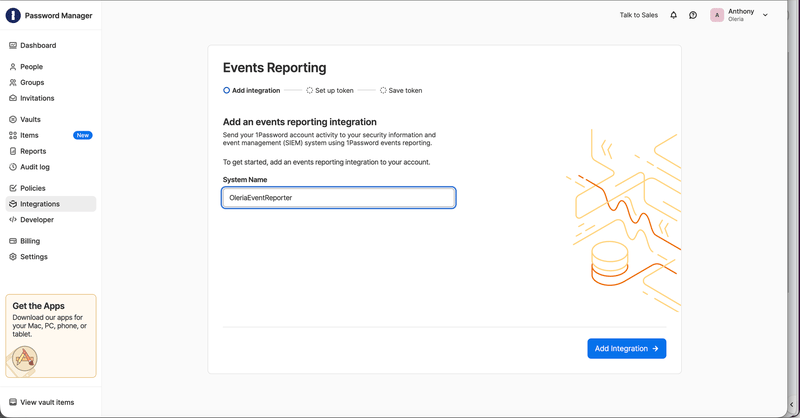Click the 1Password logo icon

coord(13,15)
